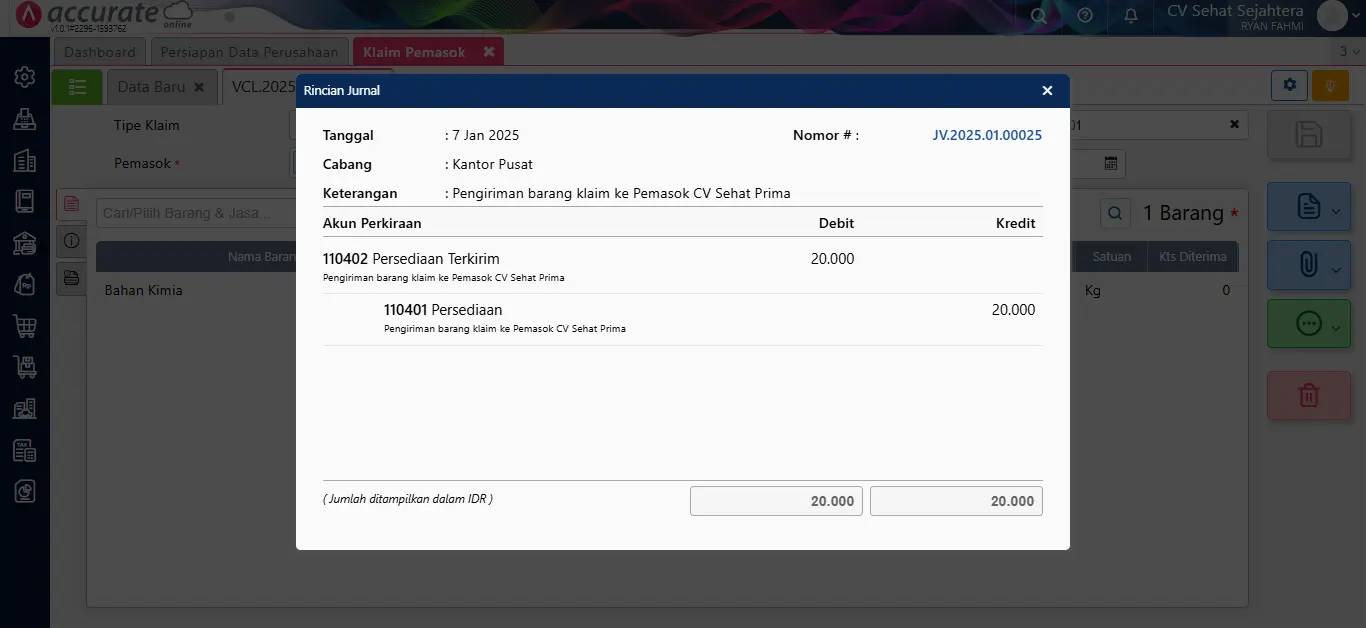Open the bank module sidebar icon

(x=25, y=243)
